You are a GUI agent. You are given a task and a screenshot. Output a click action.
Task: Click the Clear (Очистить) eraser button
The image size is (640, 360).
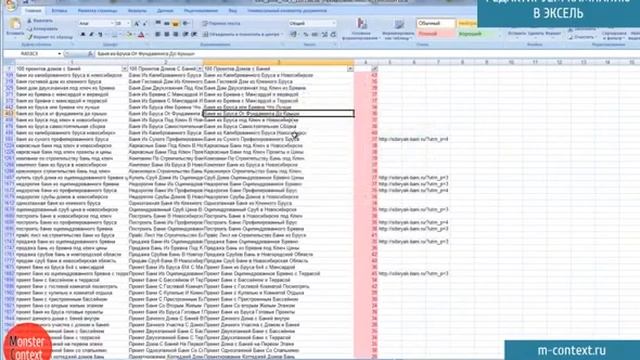583,37
